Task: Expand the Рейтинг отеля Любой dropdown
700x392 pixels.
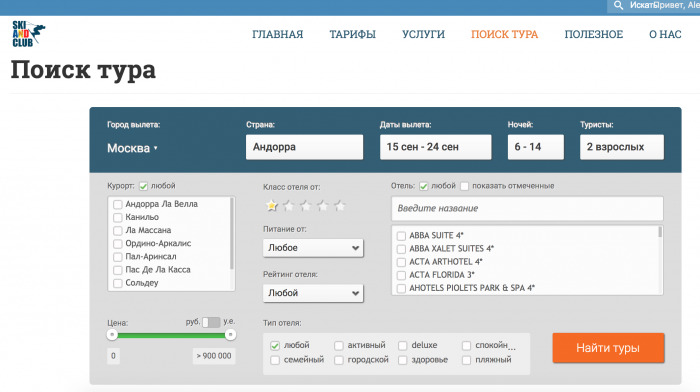Action: coord(313,293)
